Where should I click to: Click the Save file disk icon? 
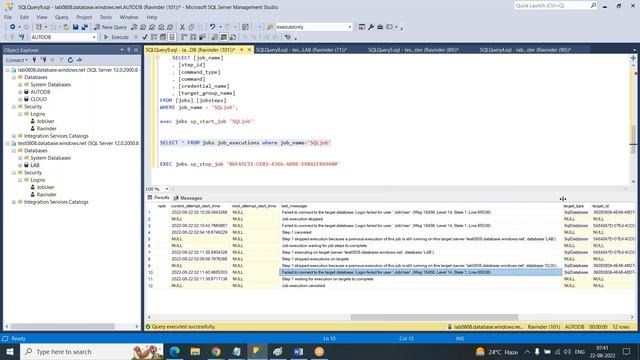(x=76, y=27)
